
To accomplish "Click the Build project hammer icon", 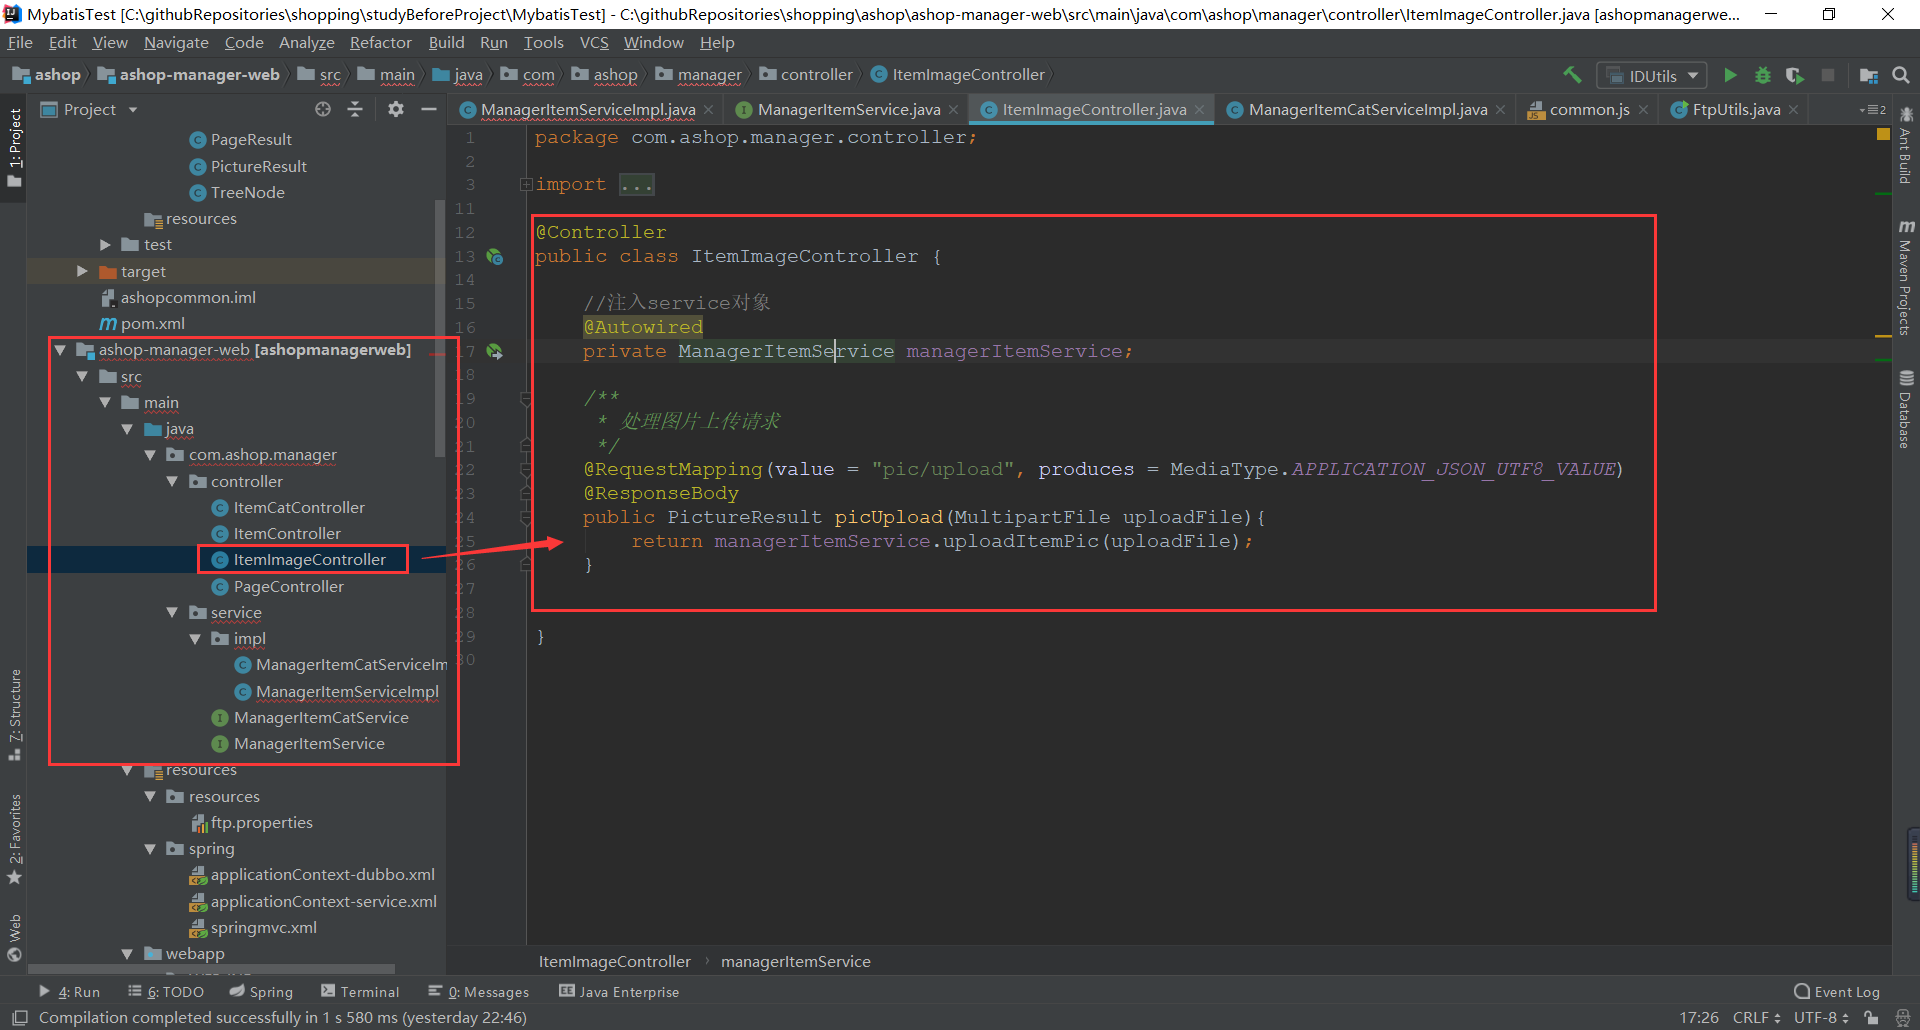I will tap(1572, 75).
